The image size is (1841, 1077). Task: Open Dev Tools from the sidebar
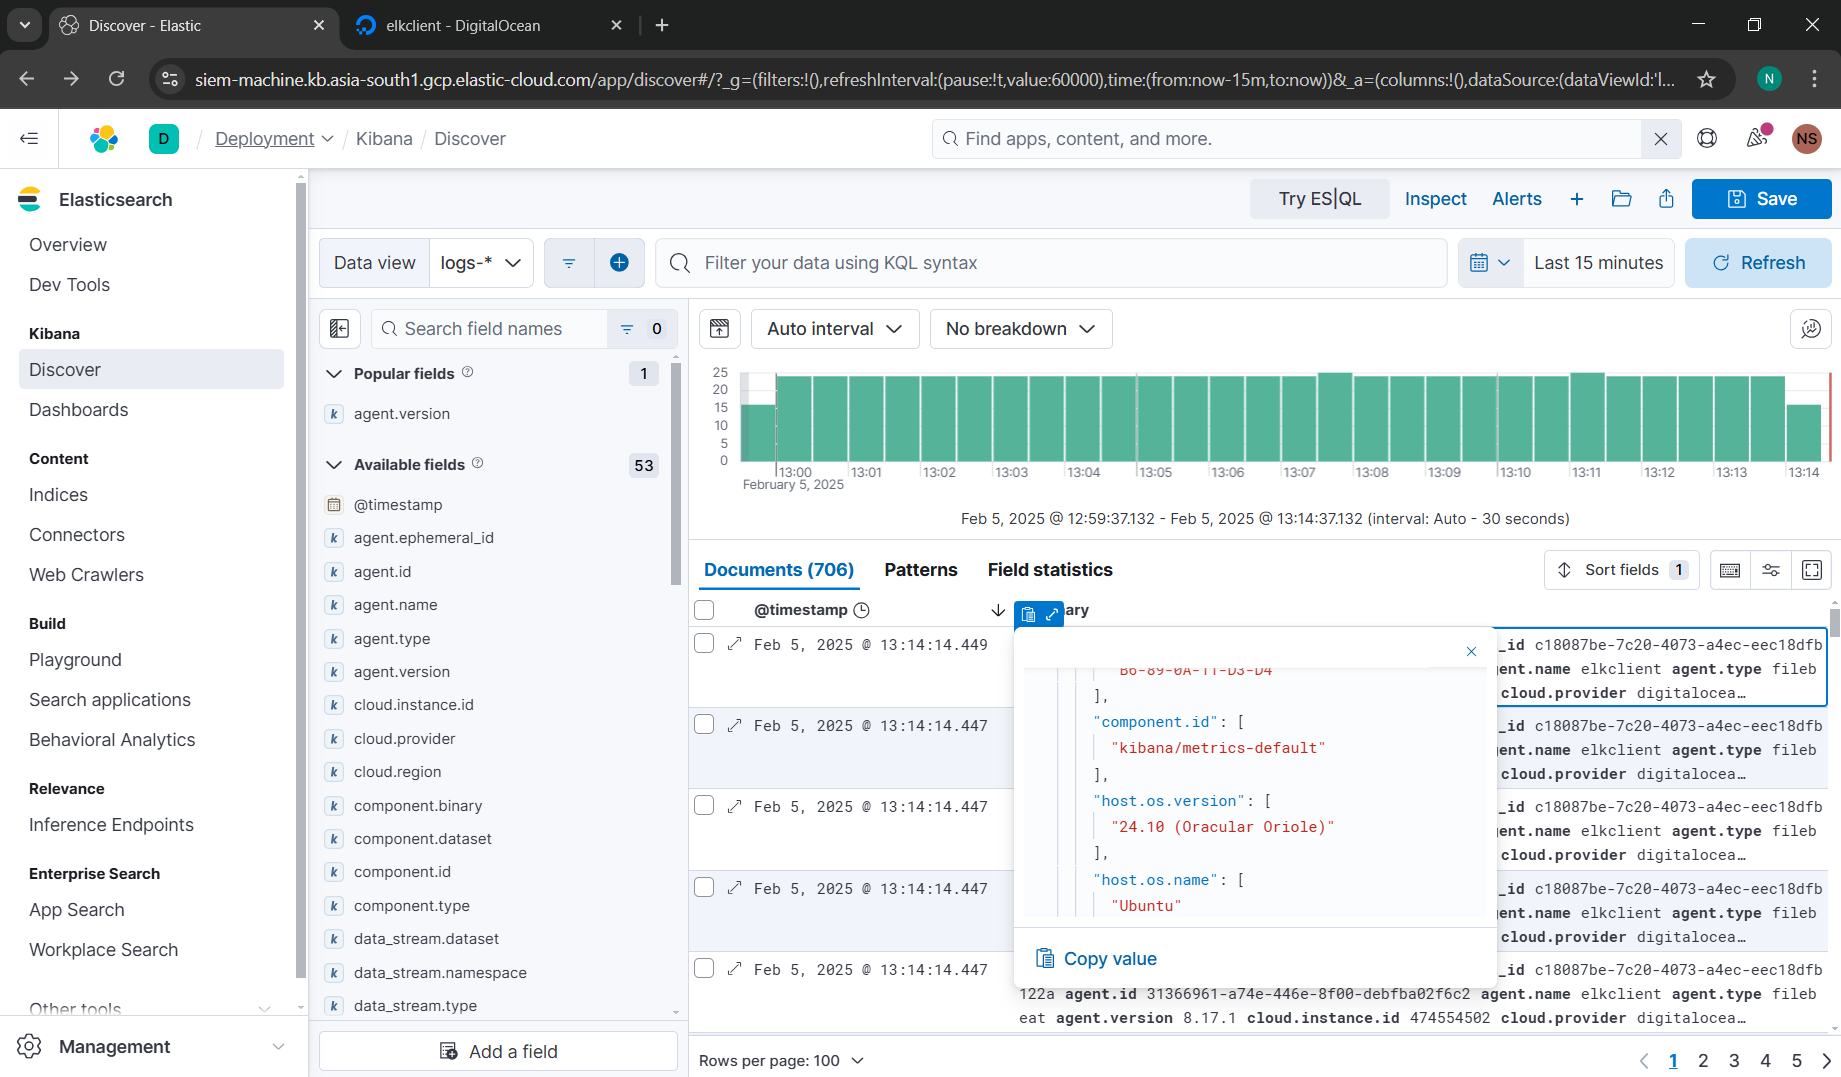(70, 285)
